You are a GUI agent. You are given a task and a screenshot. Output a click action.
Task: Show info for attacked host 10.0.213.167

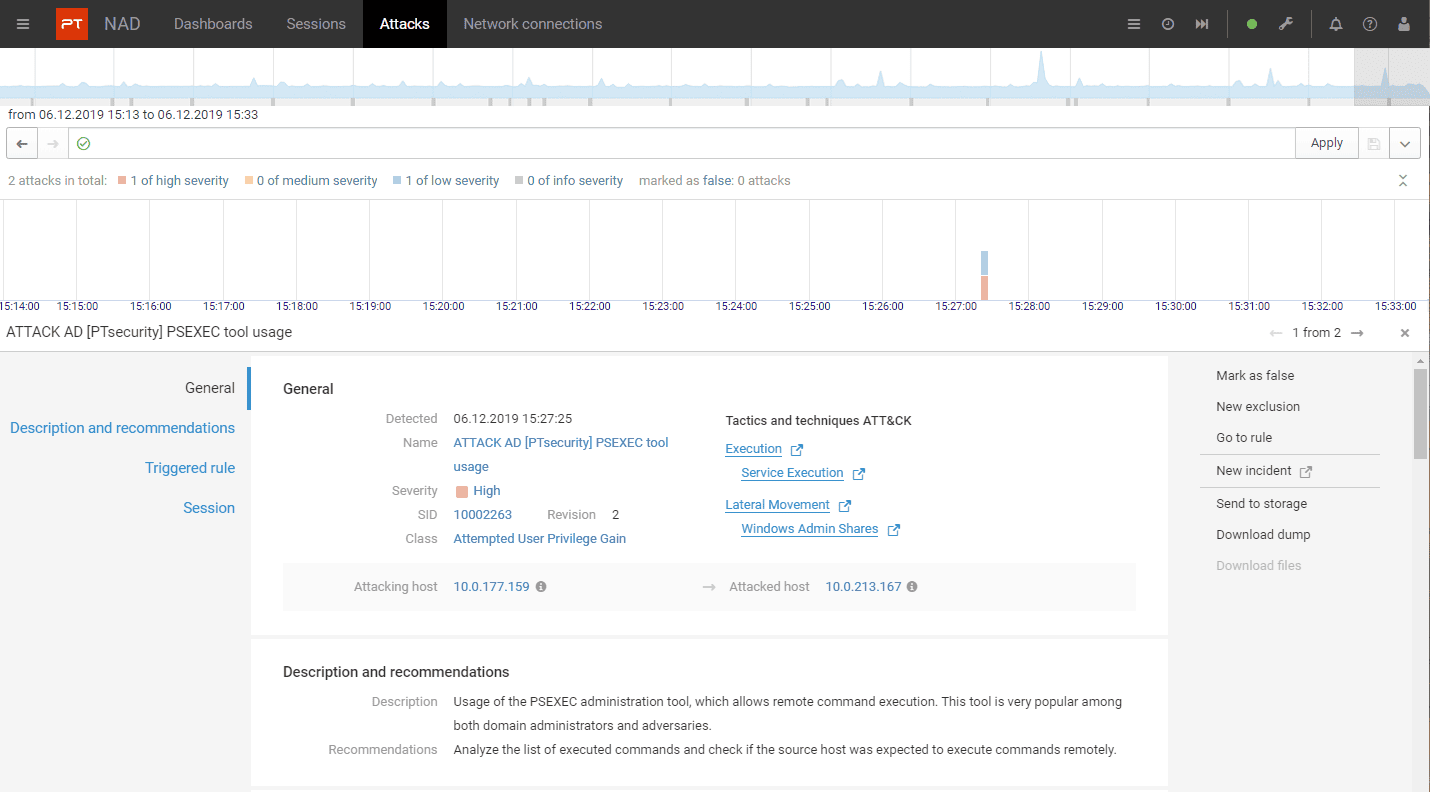click(912, 587)
